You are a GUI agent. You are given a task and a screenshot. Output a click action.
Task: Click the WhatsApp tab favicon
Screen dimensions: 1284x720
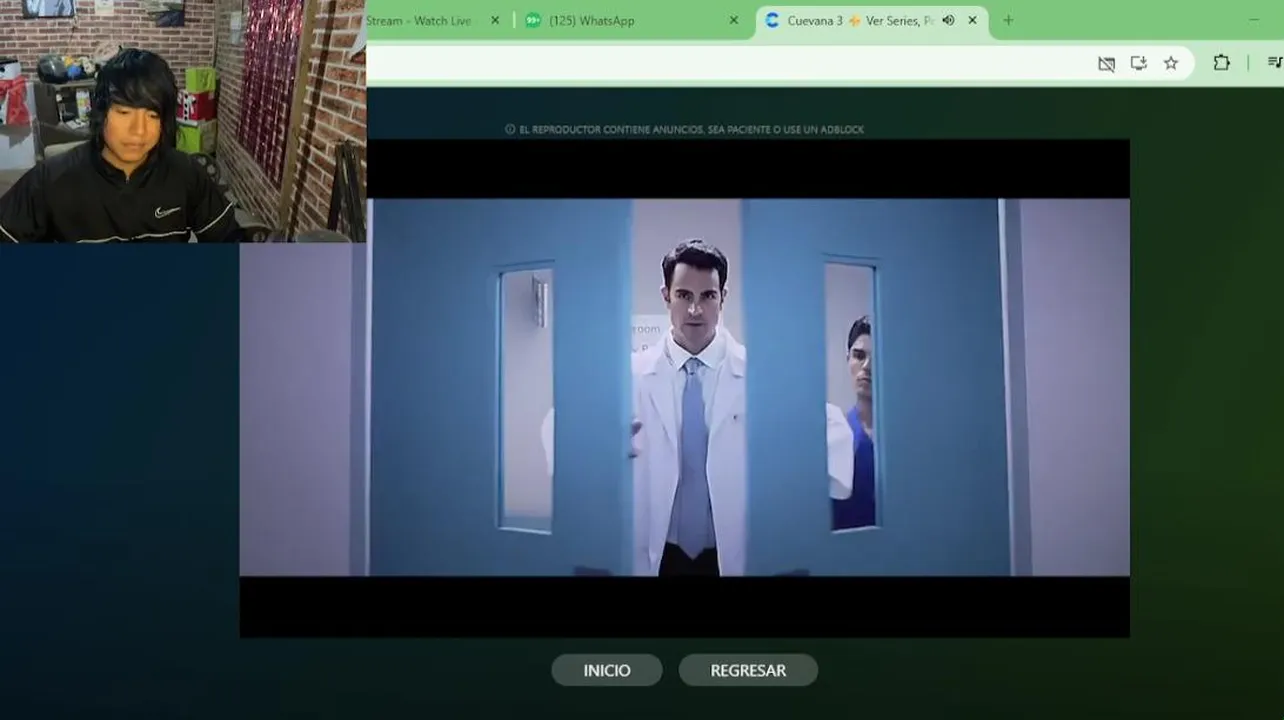point(533,21)
